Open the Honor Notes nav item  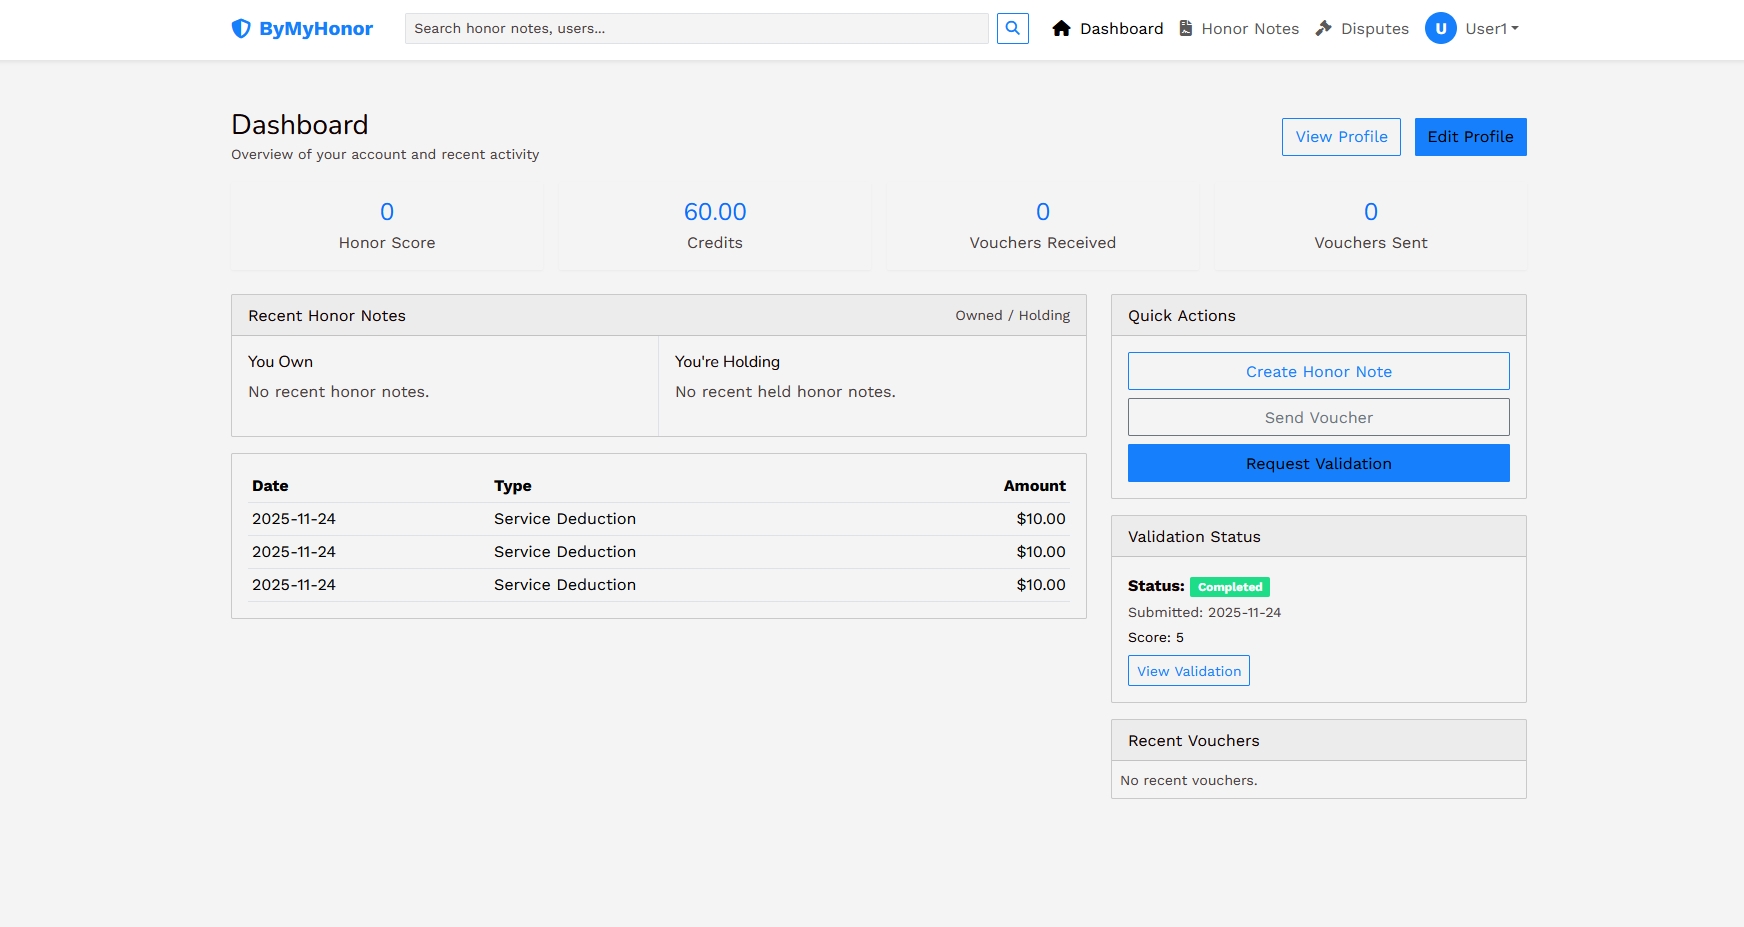click(x=1249, y=29)
